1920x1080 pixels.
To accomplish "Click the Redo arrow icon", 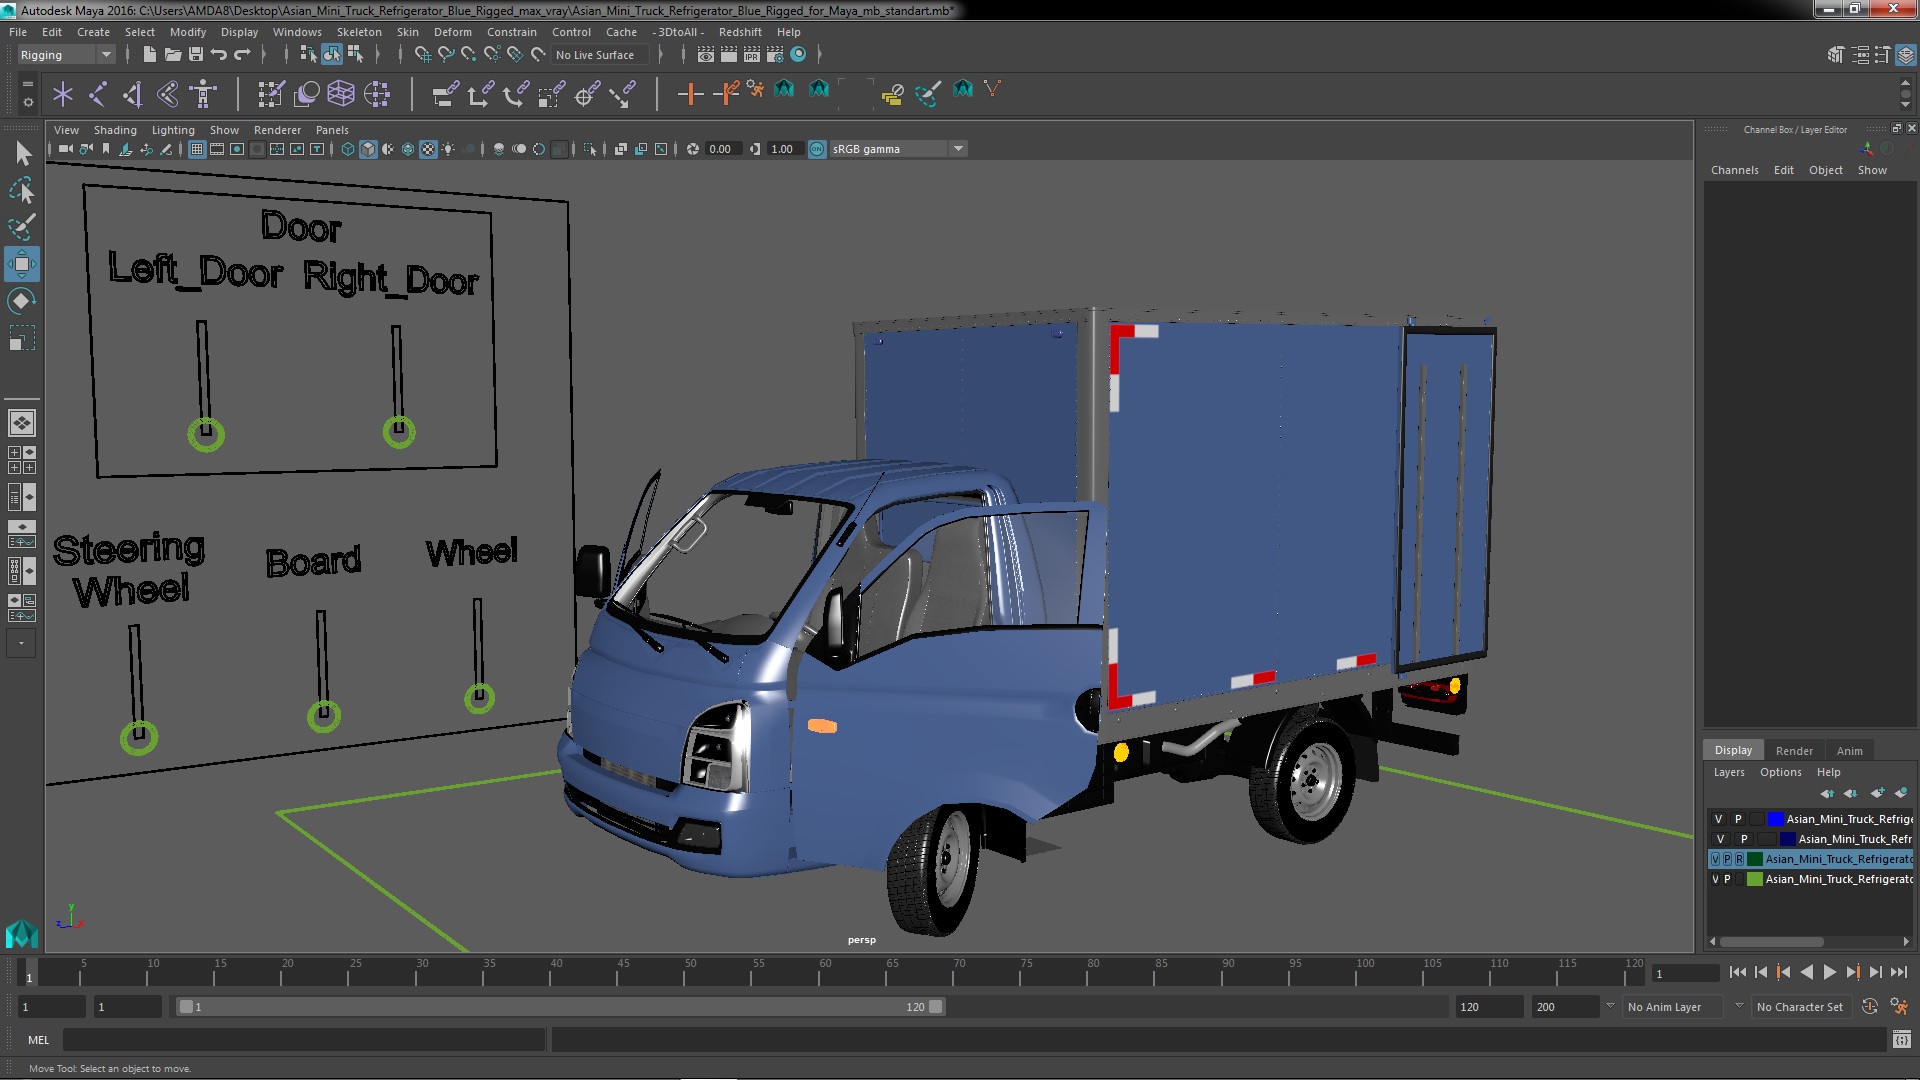I will (x=242, y=54).
